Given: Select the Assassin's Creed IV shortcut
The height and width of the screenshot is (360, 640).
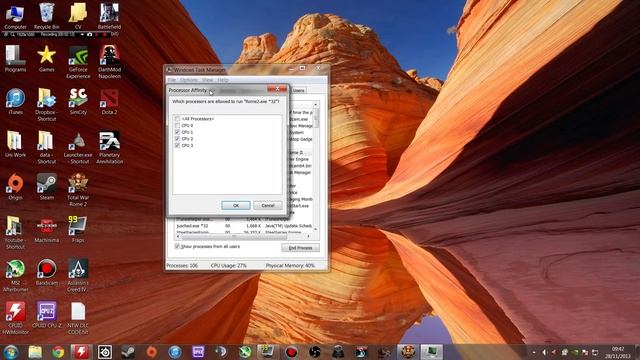Looking at the screenshot, I should (x=78, y=275).
